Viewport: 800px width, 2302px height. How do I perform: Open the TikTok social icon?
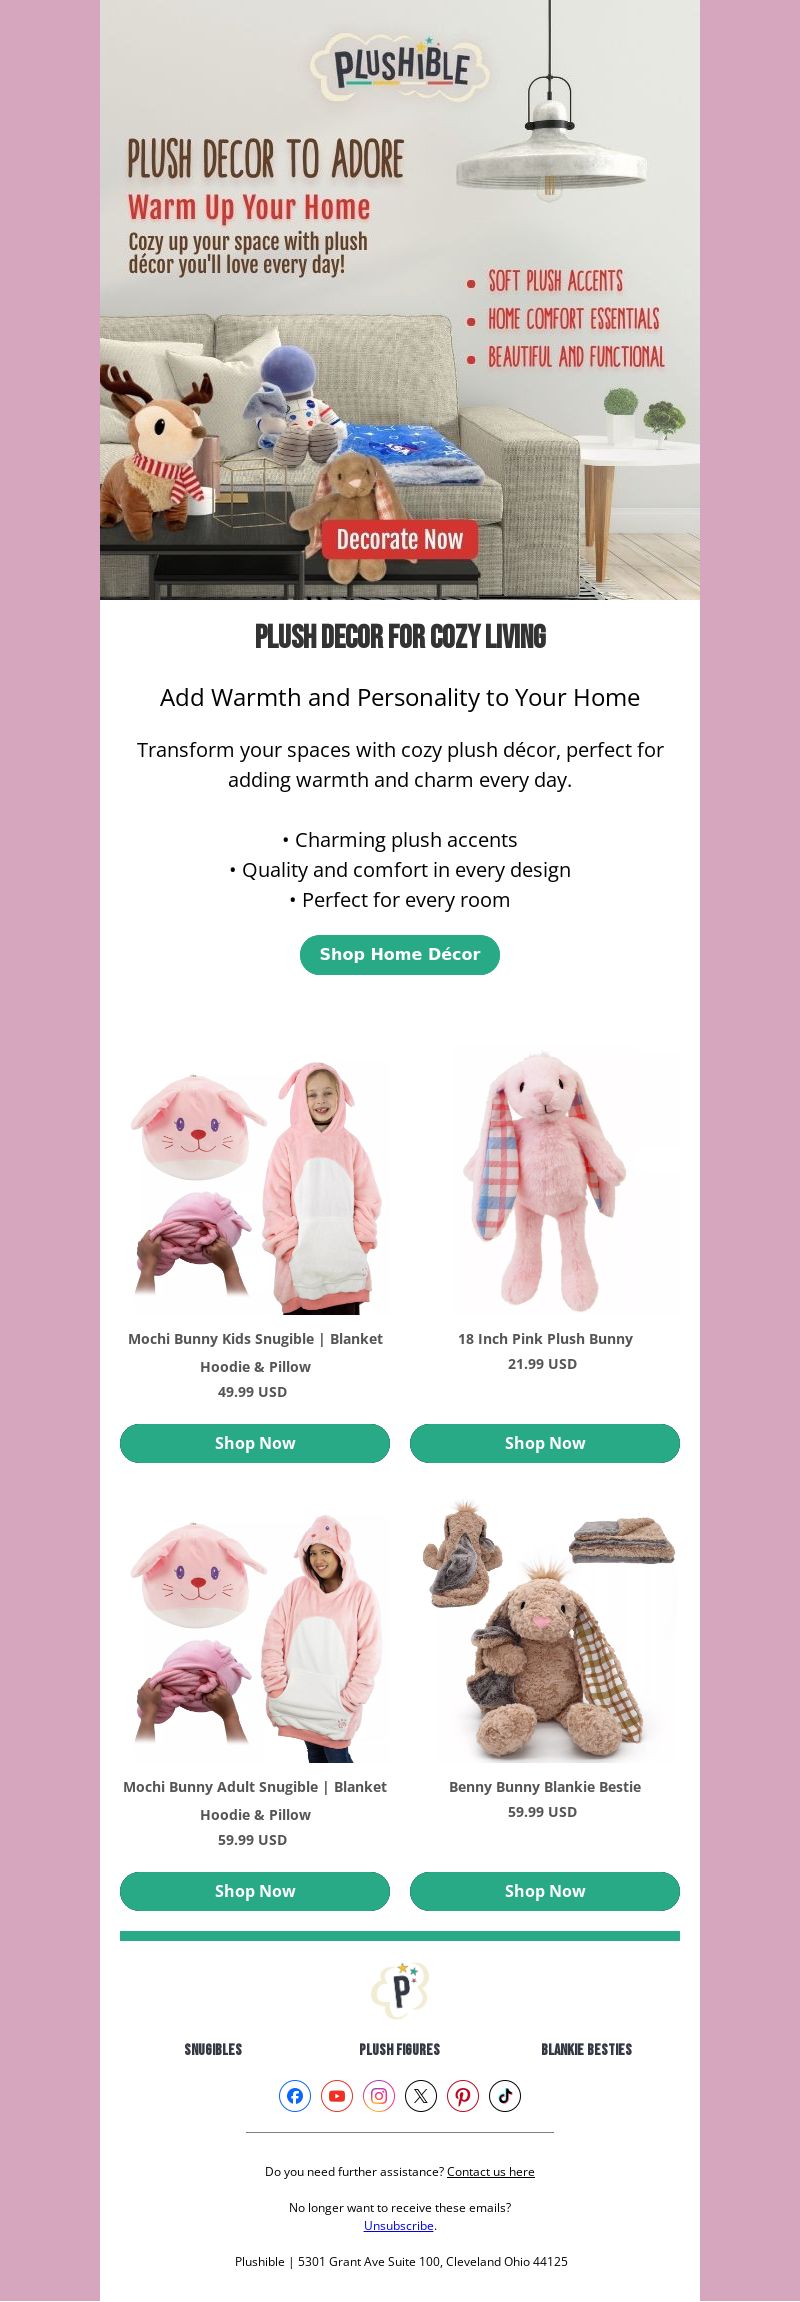coord(505,2096)
